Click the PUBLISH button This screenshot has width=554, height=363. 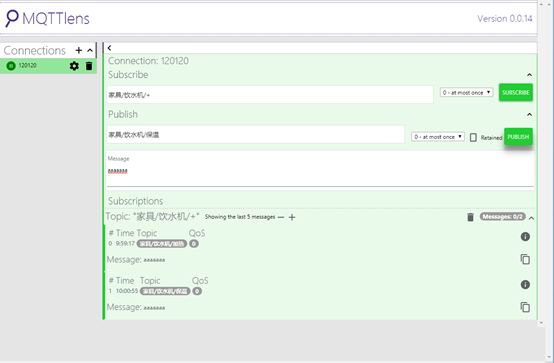coord(518,137)
